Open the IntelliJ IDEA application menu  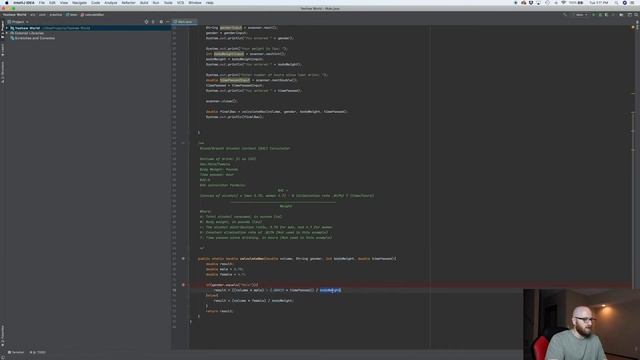point(24,2)
